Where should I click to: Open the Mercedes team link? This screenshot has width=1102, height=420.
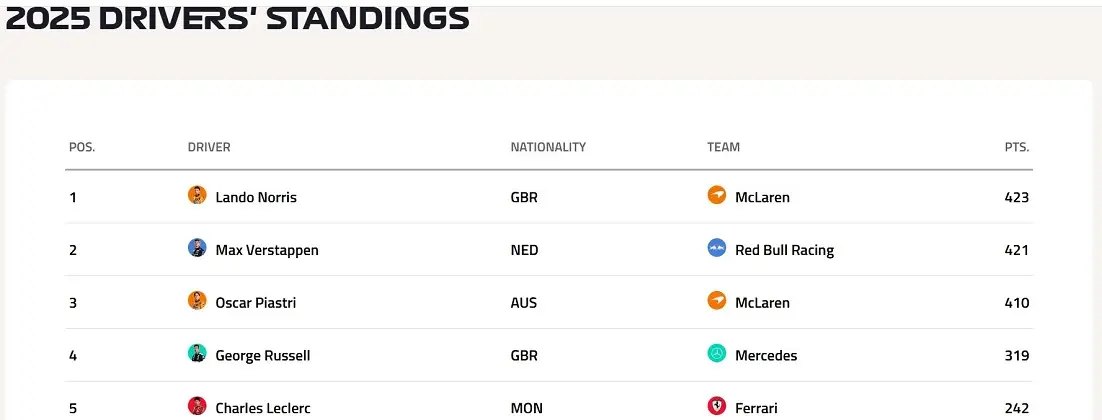(766, 355)
